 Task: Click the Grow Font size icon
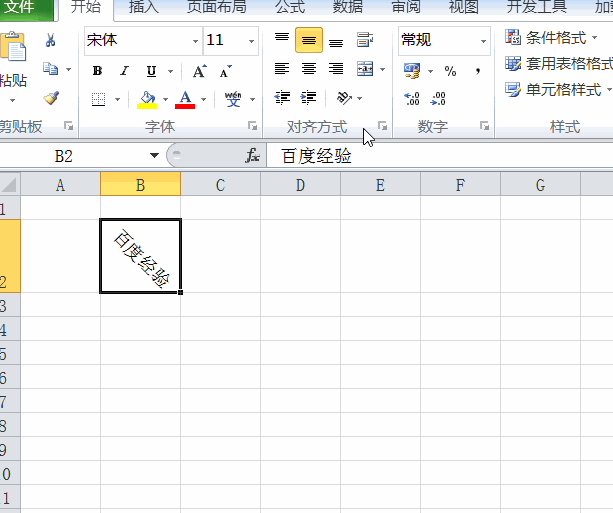(x=200, y=71)
